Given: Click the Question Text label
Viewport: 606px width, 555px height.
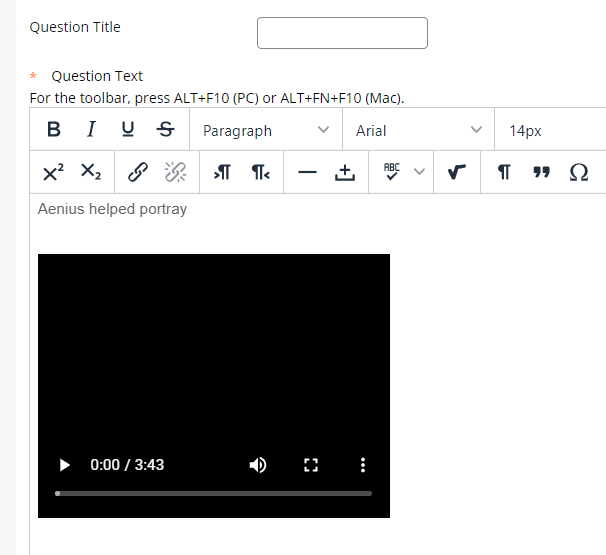Looking at the screenshot, I should click(x=97, y=76).
